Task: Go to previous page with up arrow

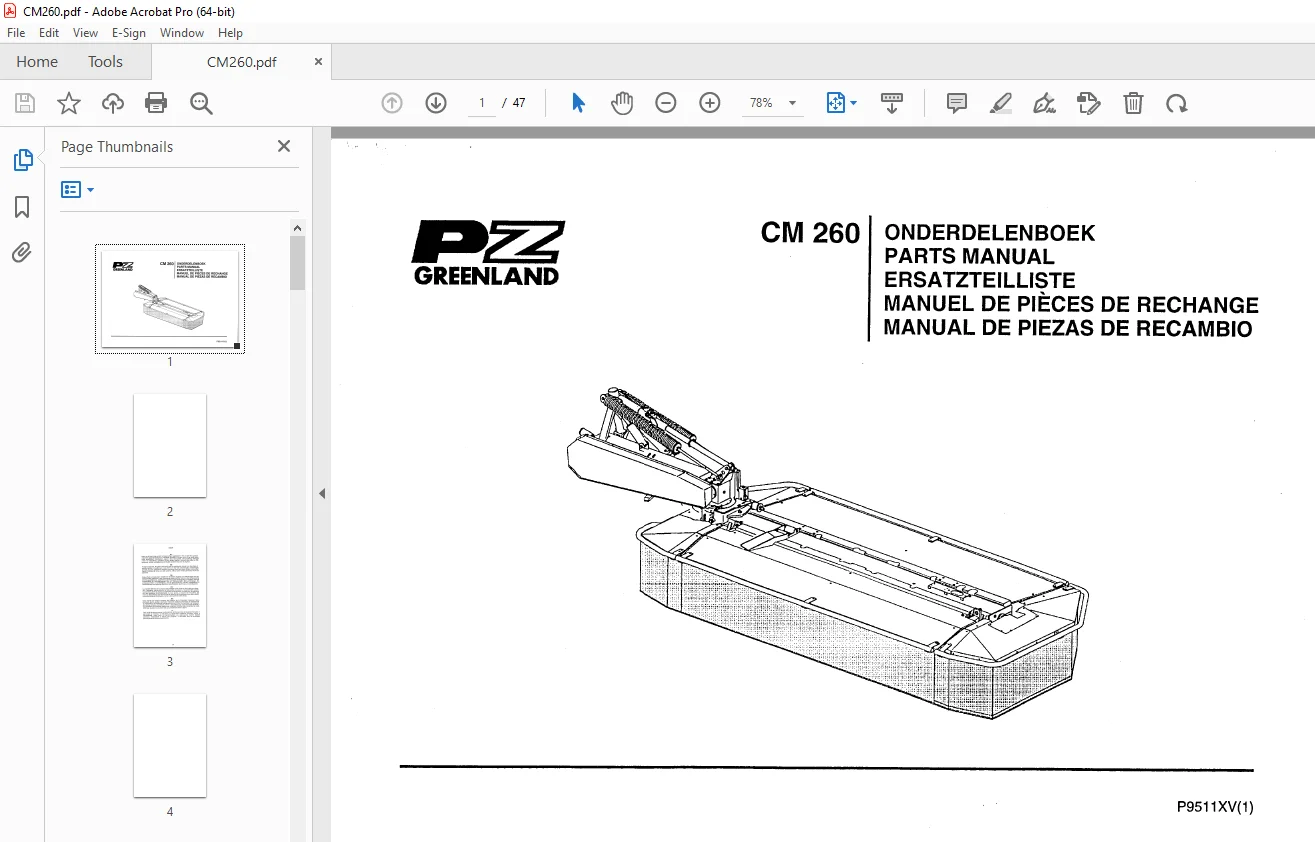Action: click(x=392, y=103)
